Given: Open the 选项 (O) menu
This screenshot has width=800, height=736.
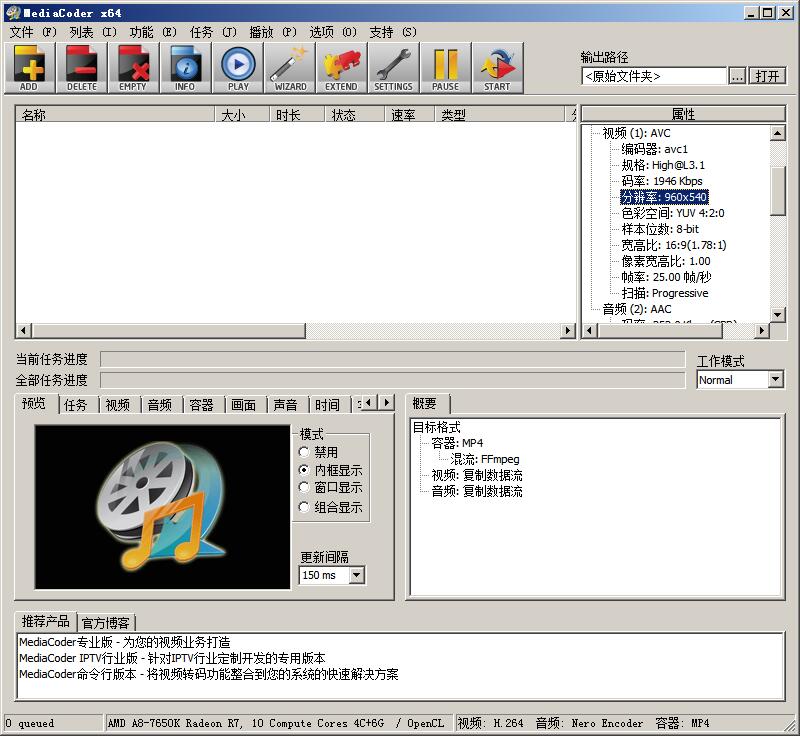Looking at the screenshot, I should 333,33.
